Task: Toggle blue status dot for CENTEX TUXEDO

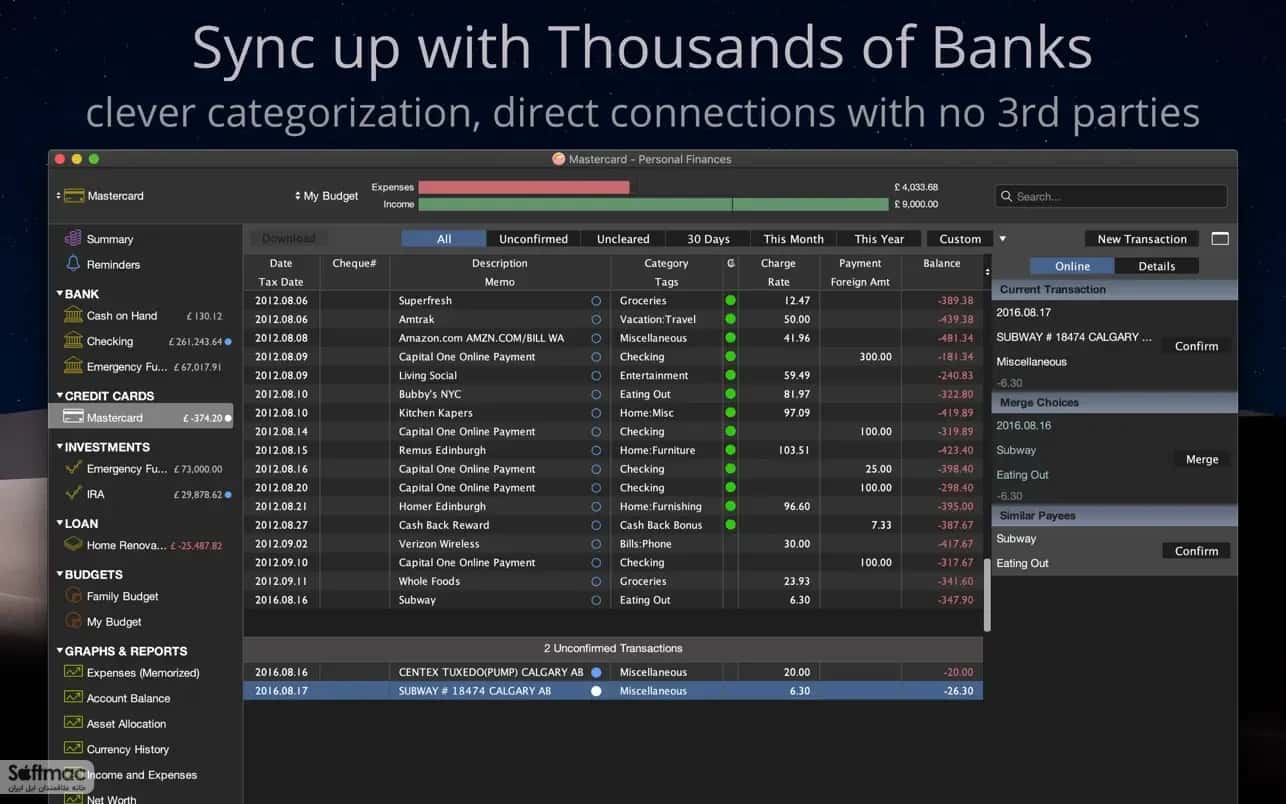Action: click(x=596, y=672)
